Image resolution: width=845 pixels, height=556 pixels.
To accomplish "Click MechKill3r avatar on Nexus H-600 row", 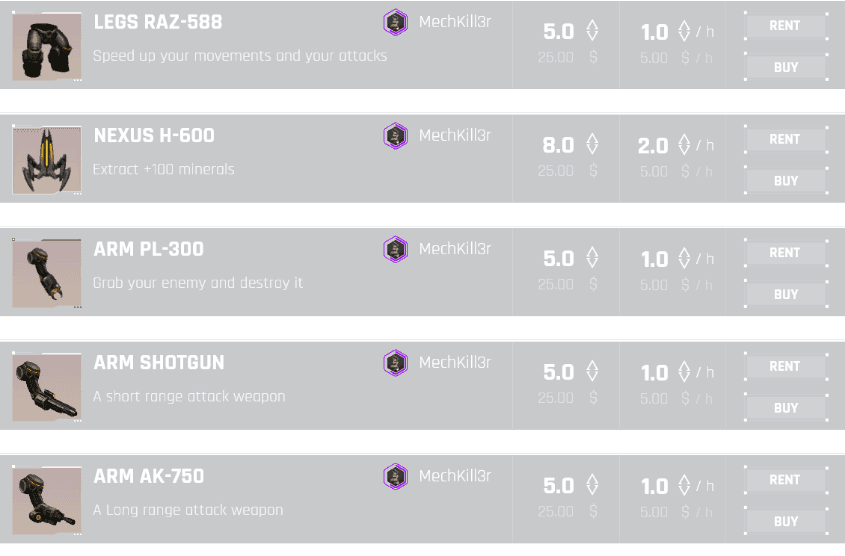I will pos(396,136).
